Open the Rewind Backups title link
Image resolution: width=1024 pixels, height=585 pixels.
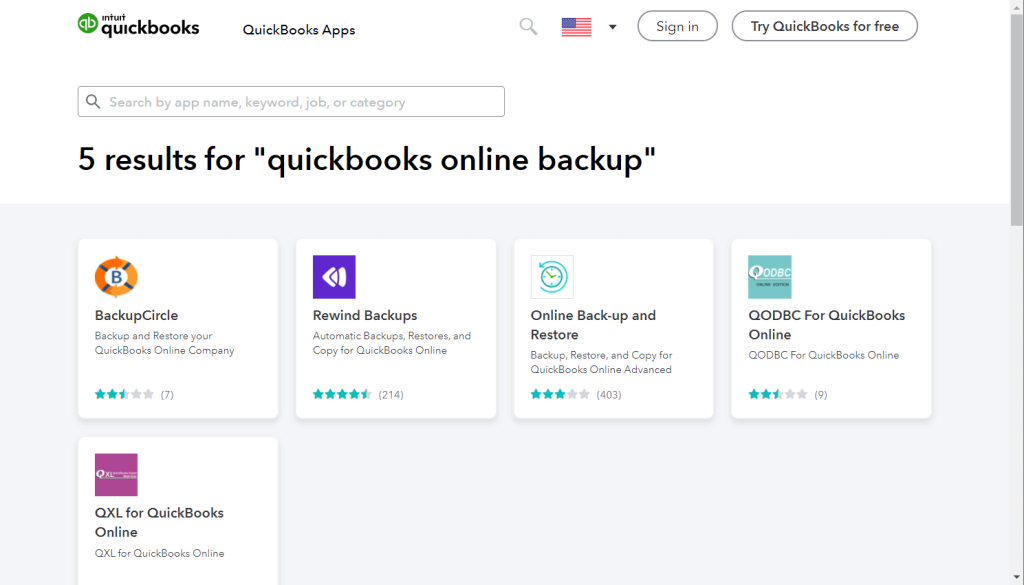click(365, 315)
